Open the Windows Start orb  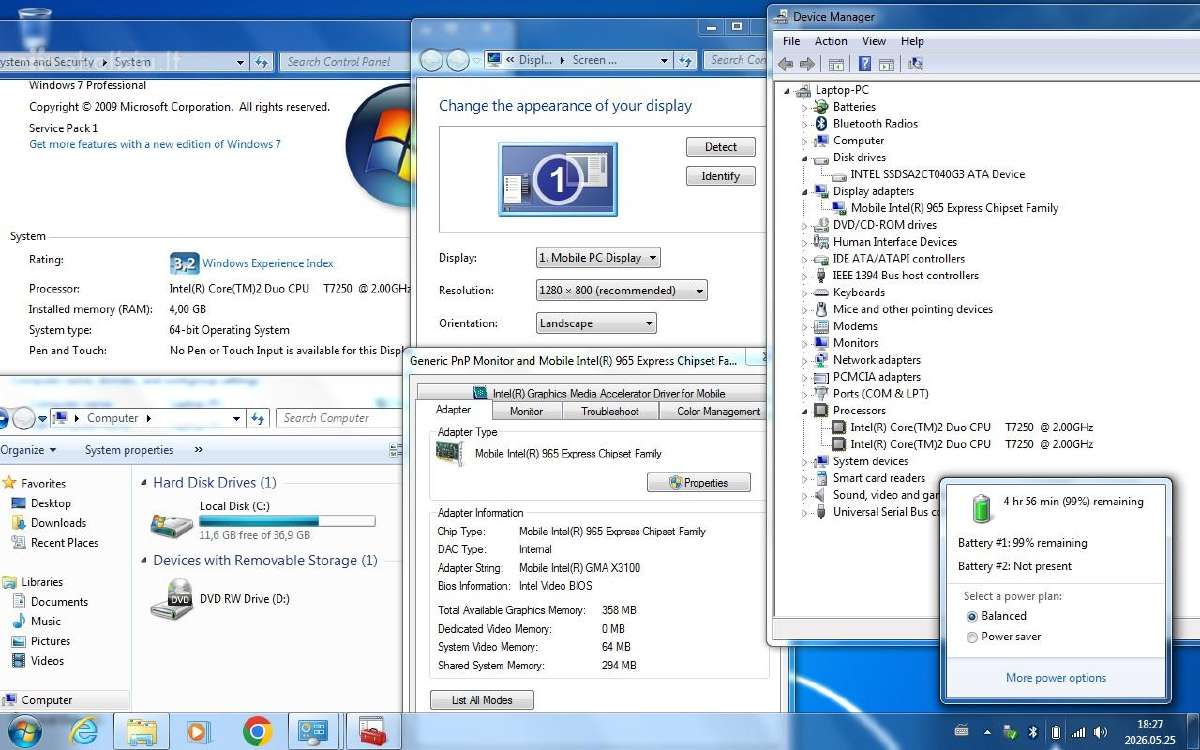24,732
